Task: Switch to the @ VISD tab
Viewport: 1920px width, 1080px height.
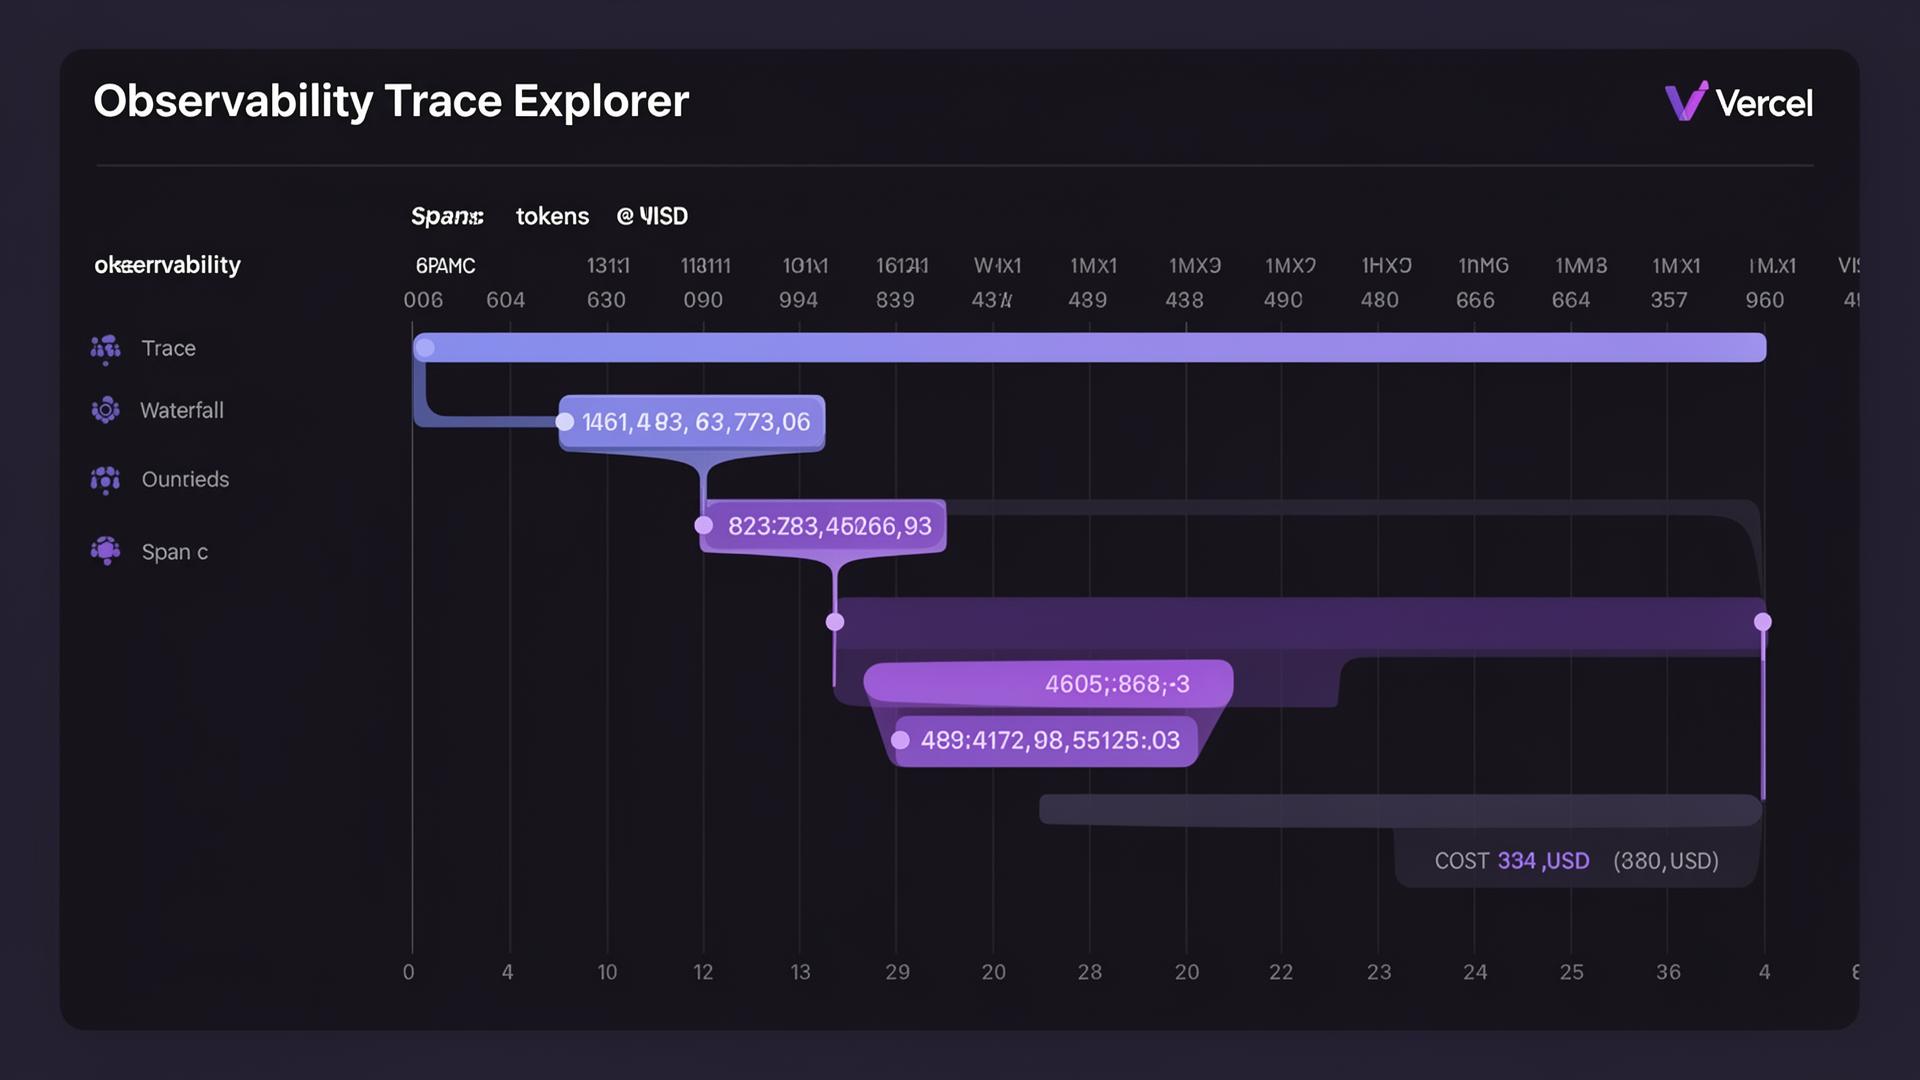Action: pyautogui.click(x=652, y=216)
